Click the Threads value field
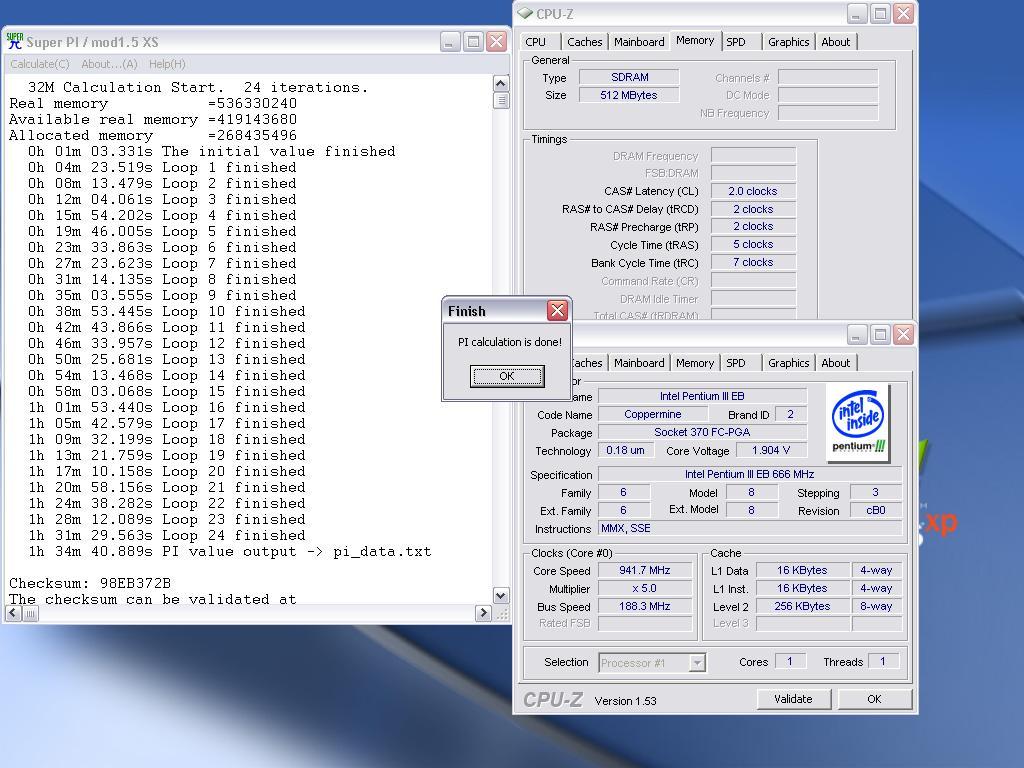The width and height of the screenshot is (1024, 768). click(x=883, y=662)
